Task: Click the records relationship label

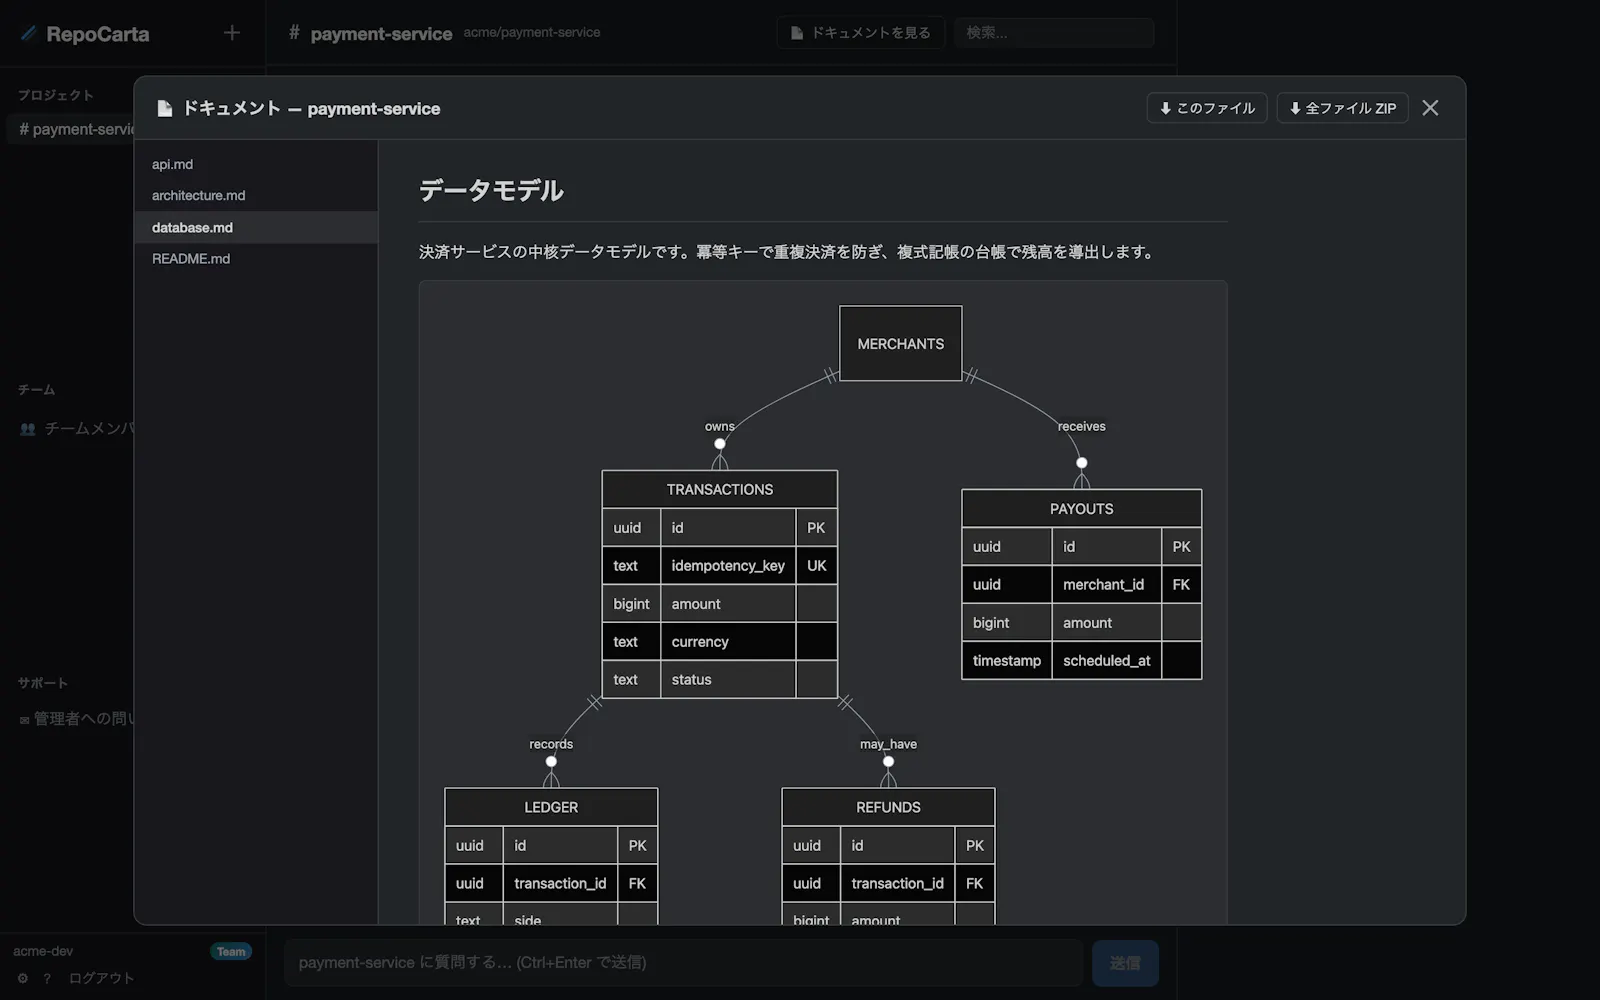Action: click(551, 744)
